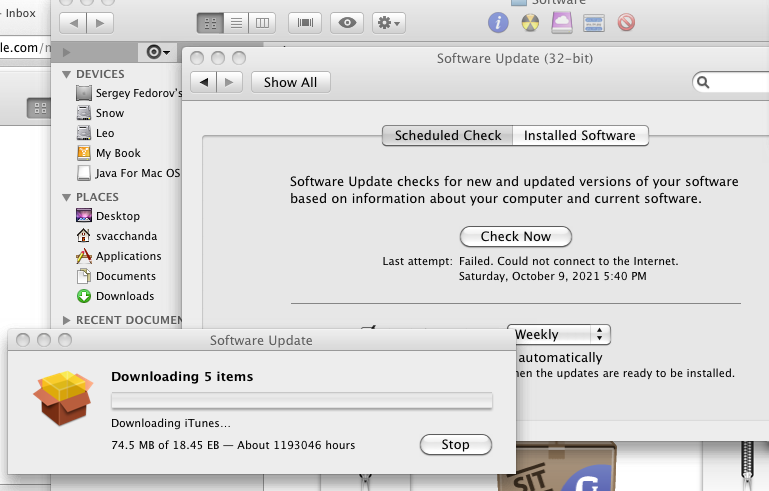Image resolution: width=769 pixels, height=491 pixels.
Task: Click the preferences search field
Action: pos(731,82)
